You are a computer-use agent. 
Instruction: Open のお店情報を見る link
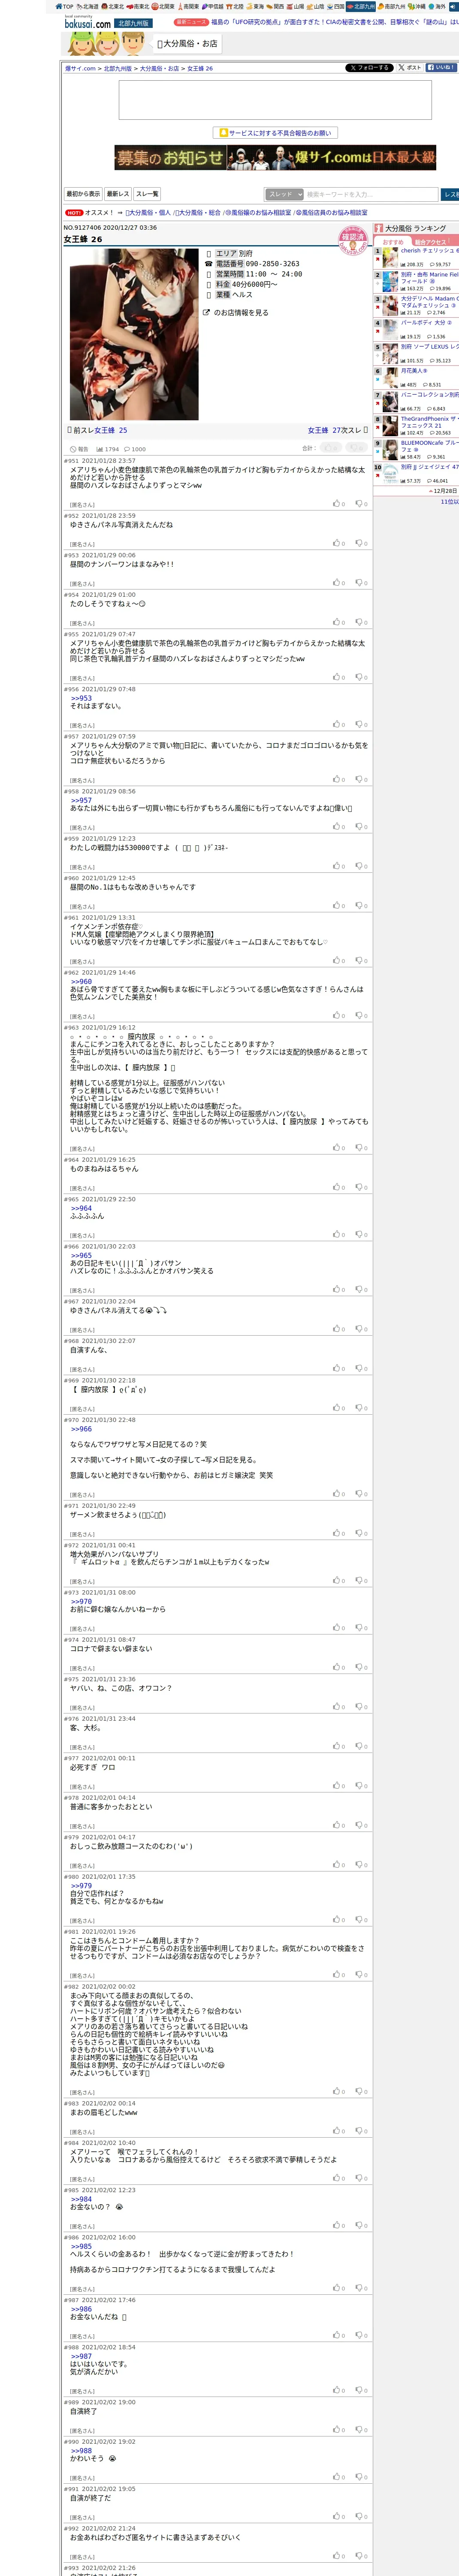point(235,313)
